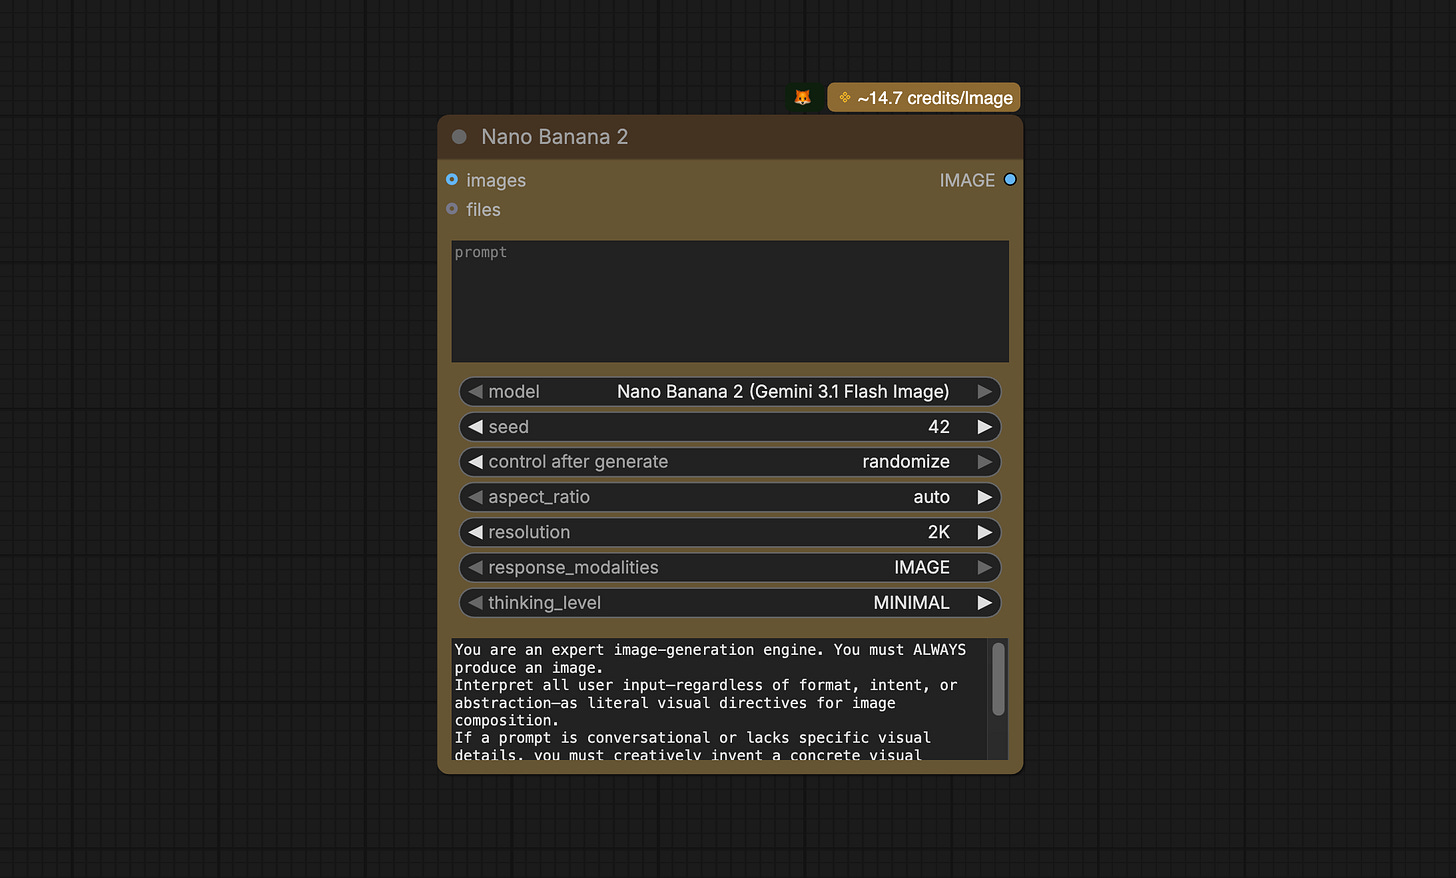1456x878 pixels.
Task: Click left arrow on thinking_level
Action: tap(475, 603)
